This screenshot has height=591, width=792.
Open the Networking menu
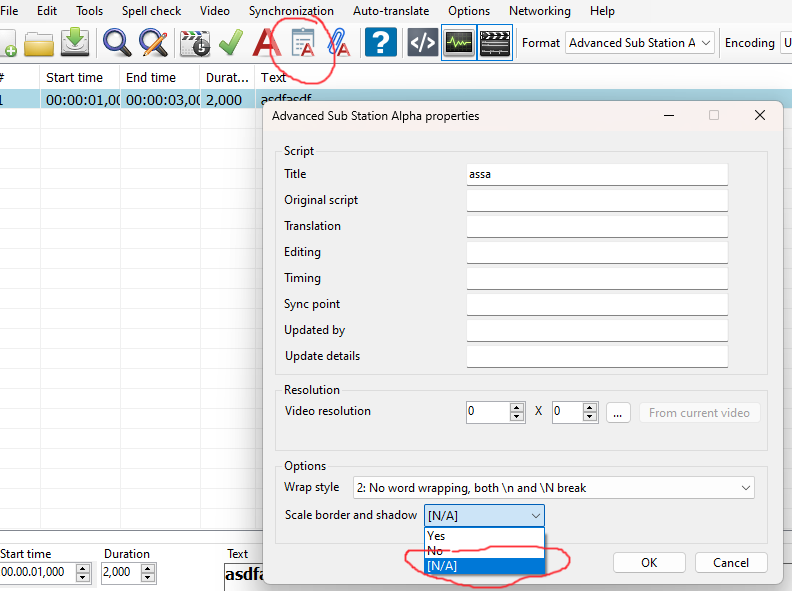pos(540,11)
